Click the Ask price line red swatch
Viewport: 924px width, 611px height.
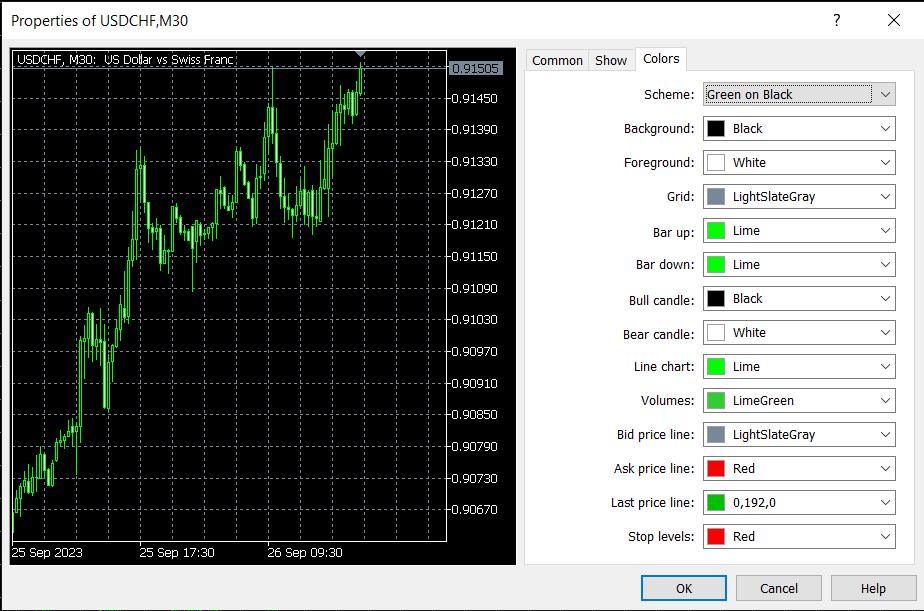click(x=715, y=468)
